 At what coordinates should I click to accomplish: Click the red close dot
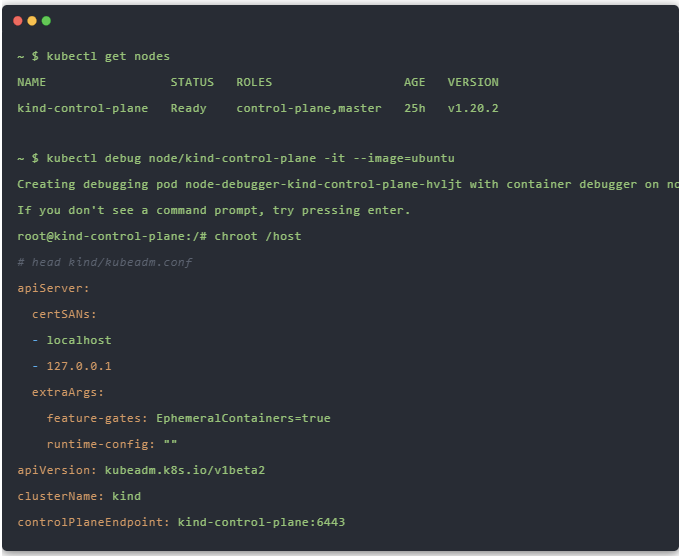coord(18,21)
